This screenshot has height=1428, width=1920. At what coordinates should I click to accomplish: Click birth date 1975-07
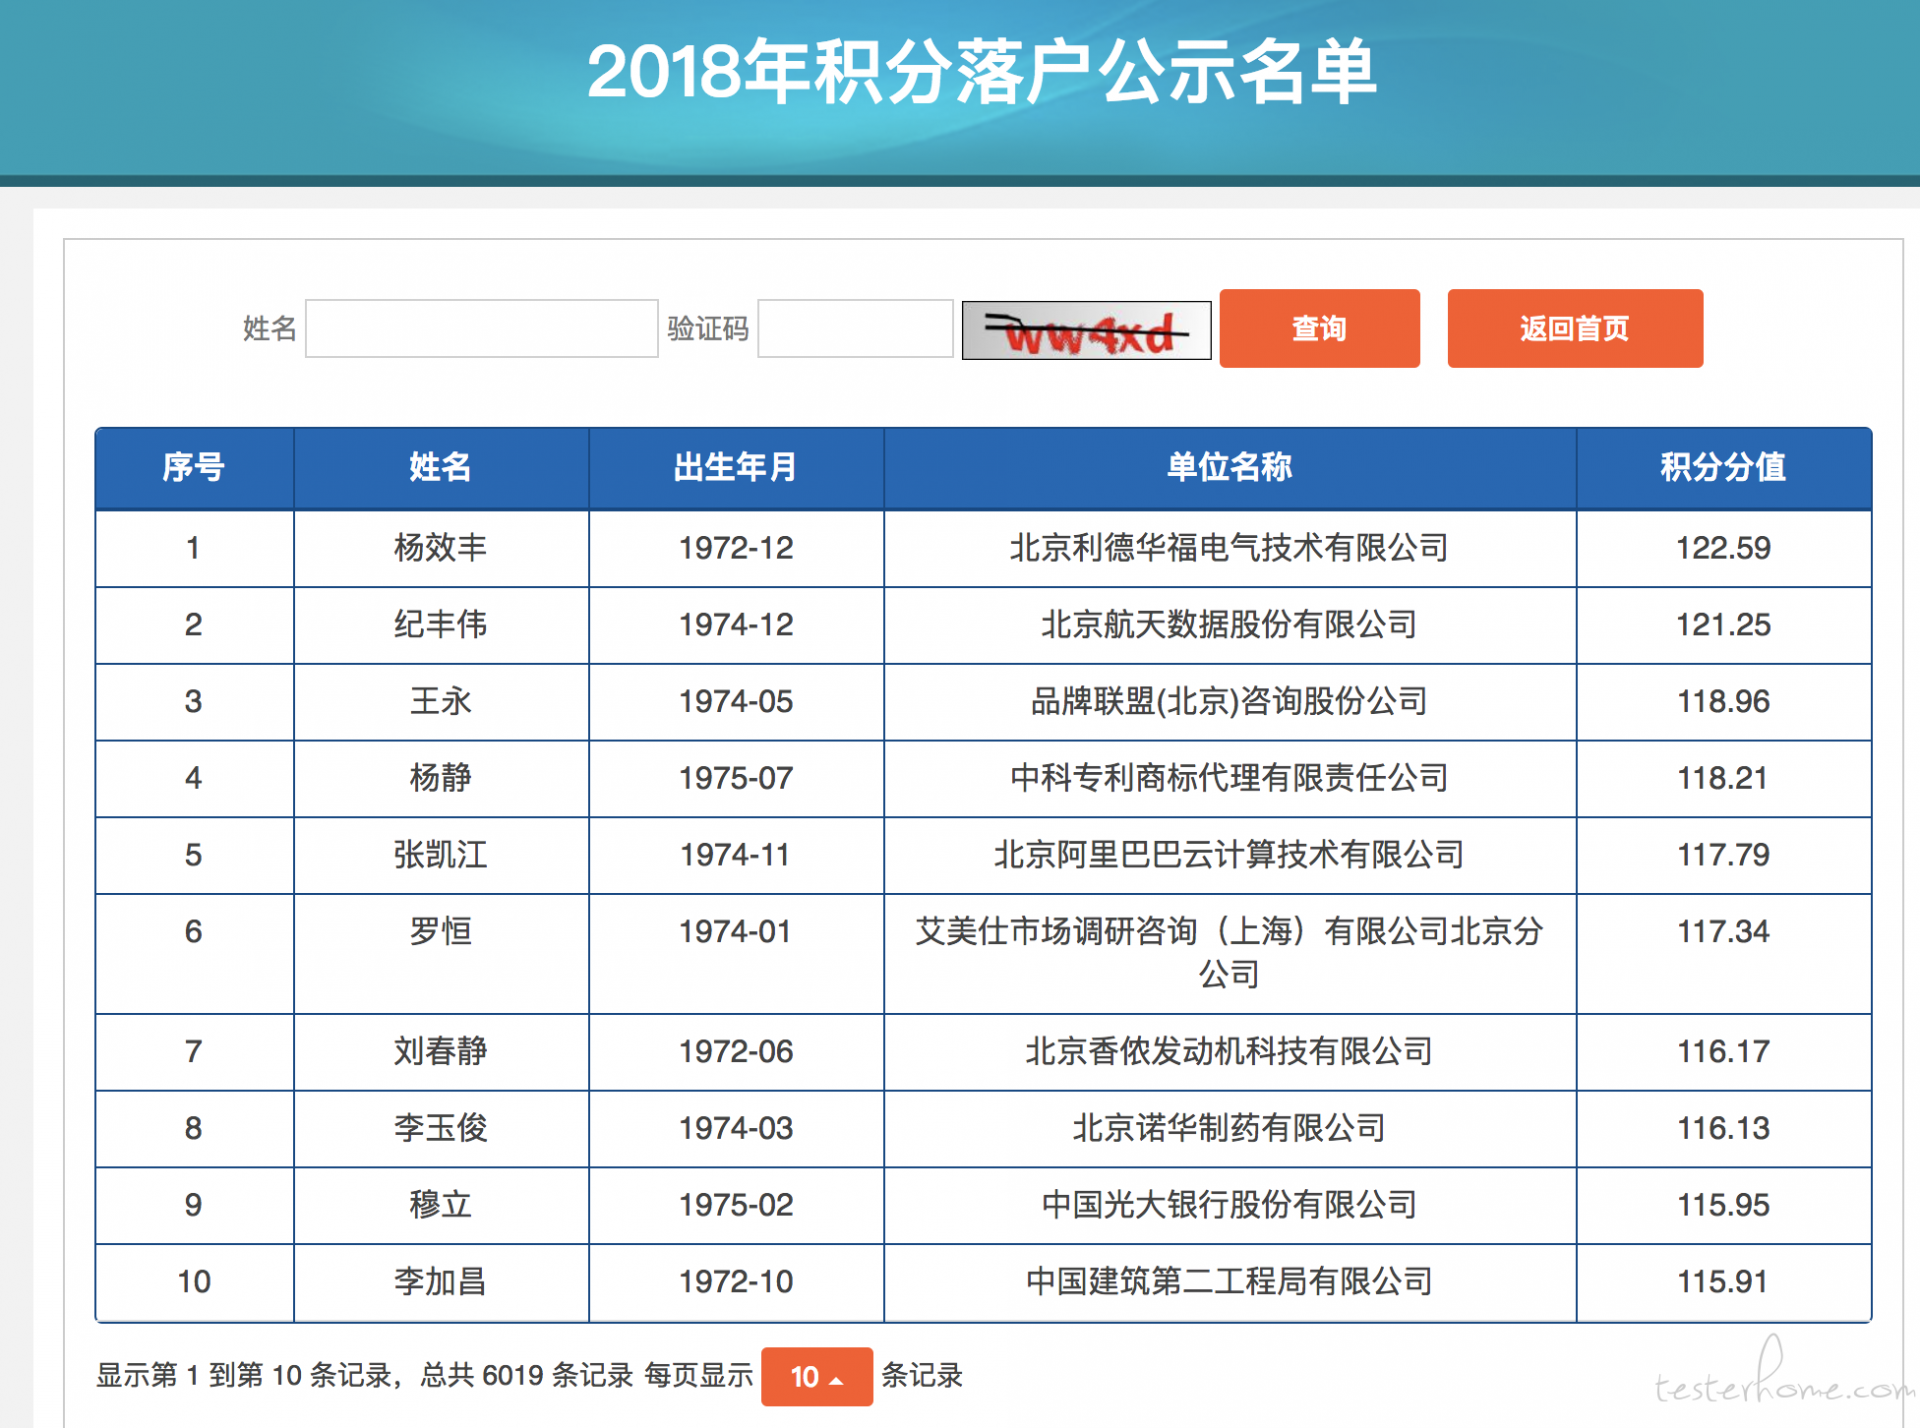point(736,778)
